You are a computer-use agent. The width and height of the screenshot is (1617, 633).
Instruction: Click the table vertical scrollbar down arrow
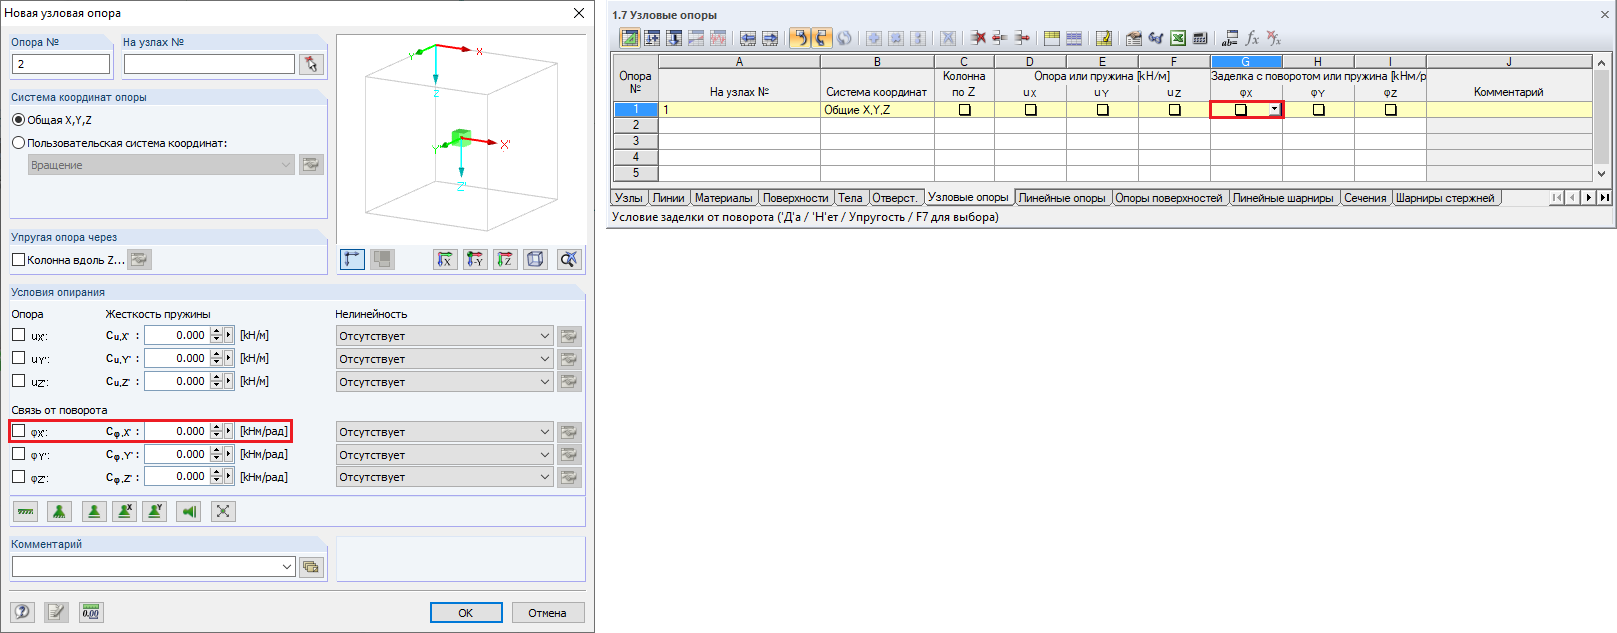click(1602, 173)
